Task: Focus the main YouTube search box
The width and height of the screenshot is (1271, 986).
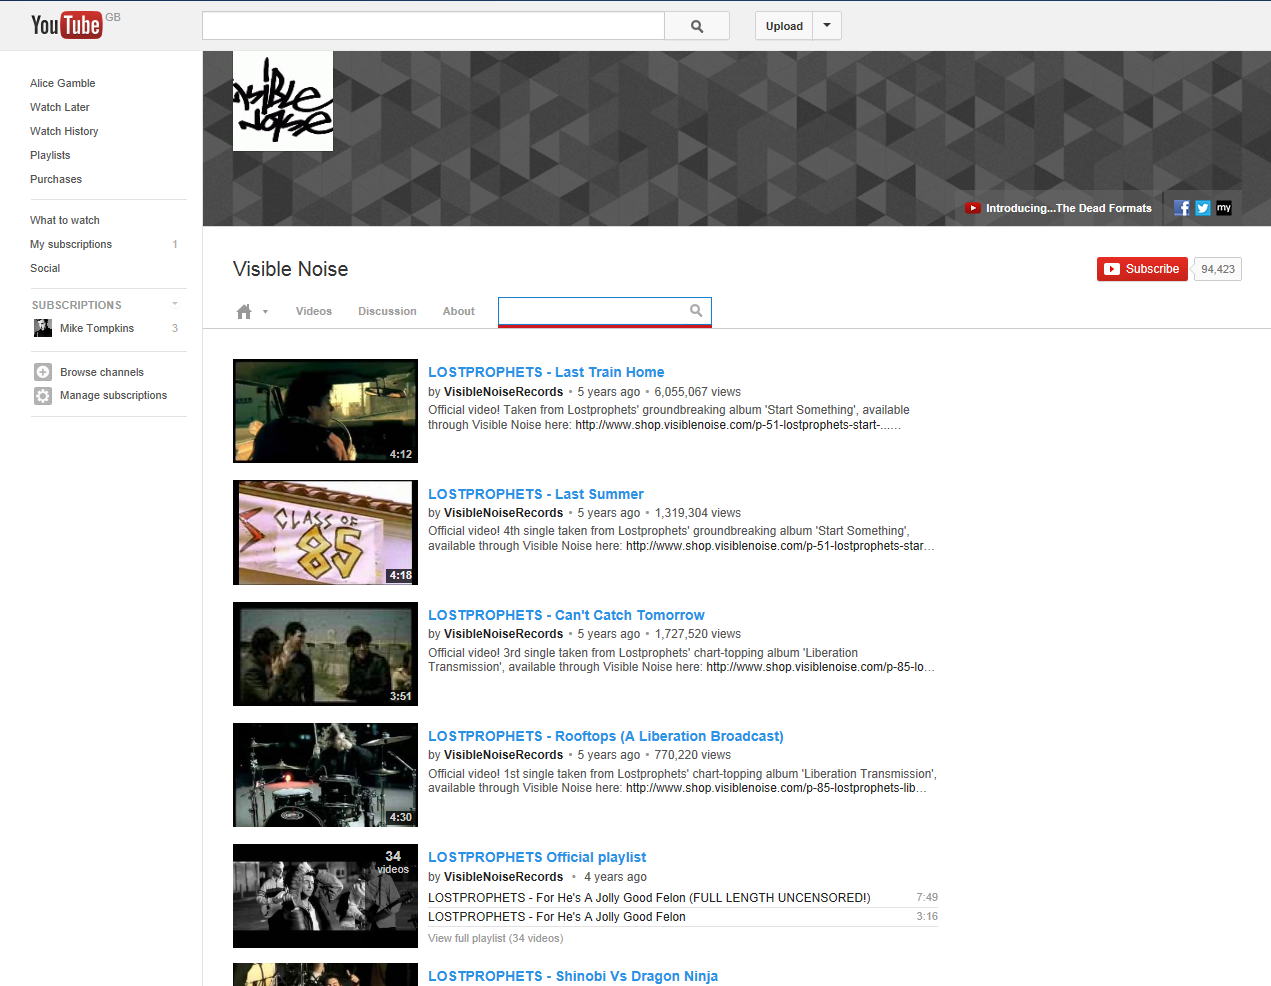Action: pyautogui.click(x=433, y=26)
